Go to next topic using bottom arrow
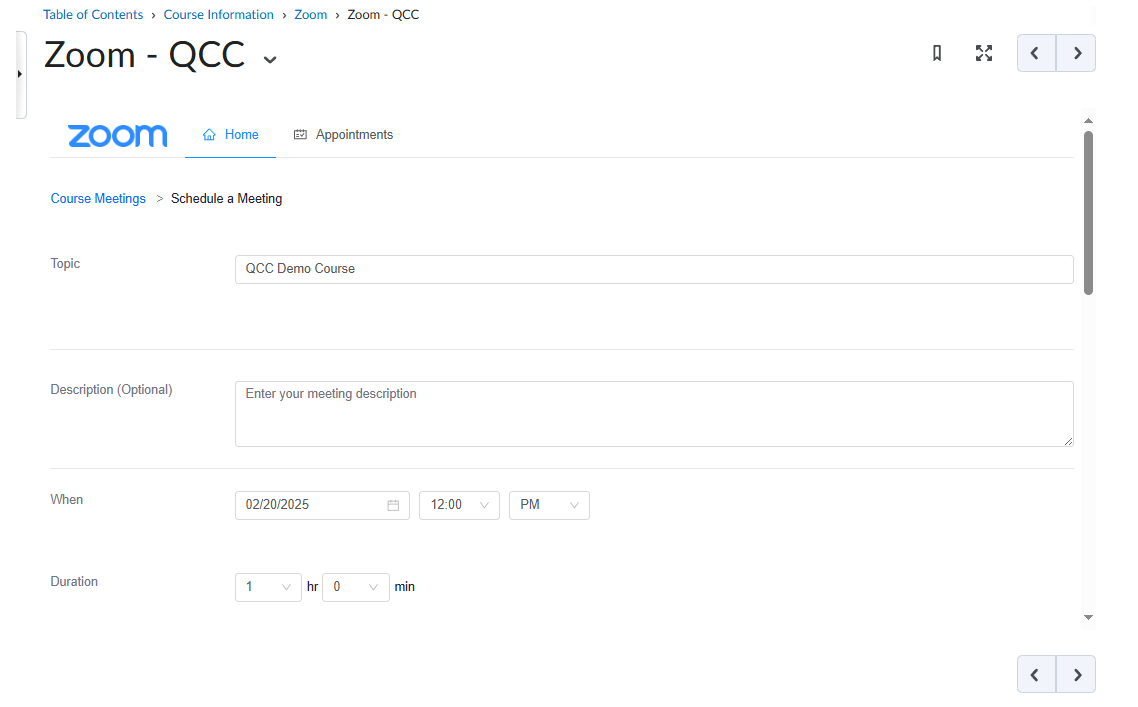The image size is (1138, 707). tap(1076, 674)
